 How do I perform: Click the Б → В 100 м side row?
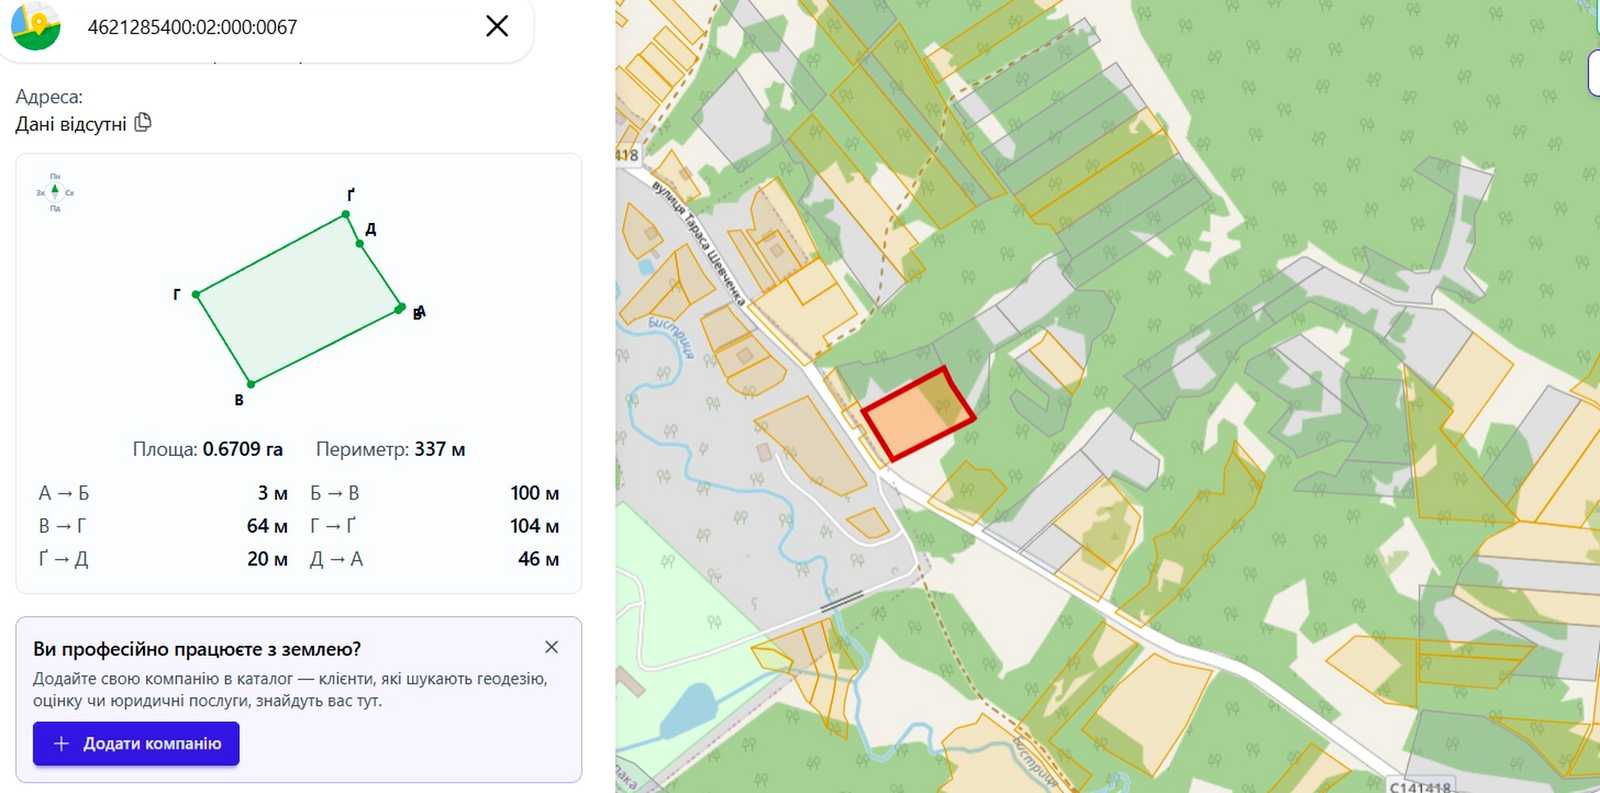(x=434, y=493)
